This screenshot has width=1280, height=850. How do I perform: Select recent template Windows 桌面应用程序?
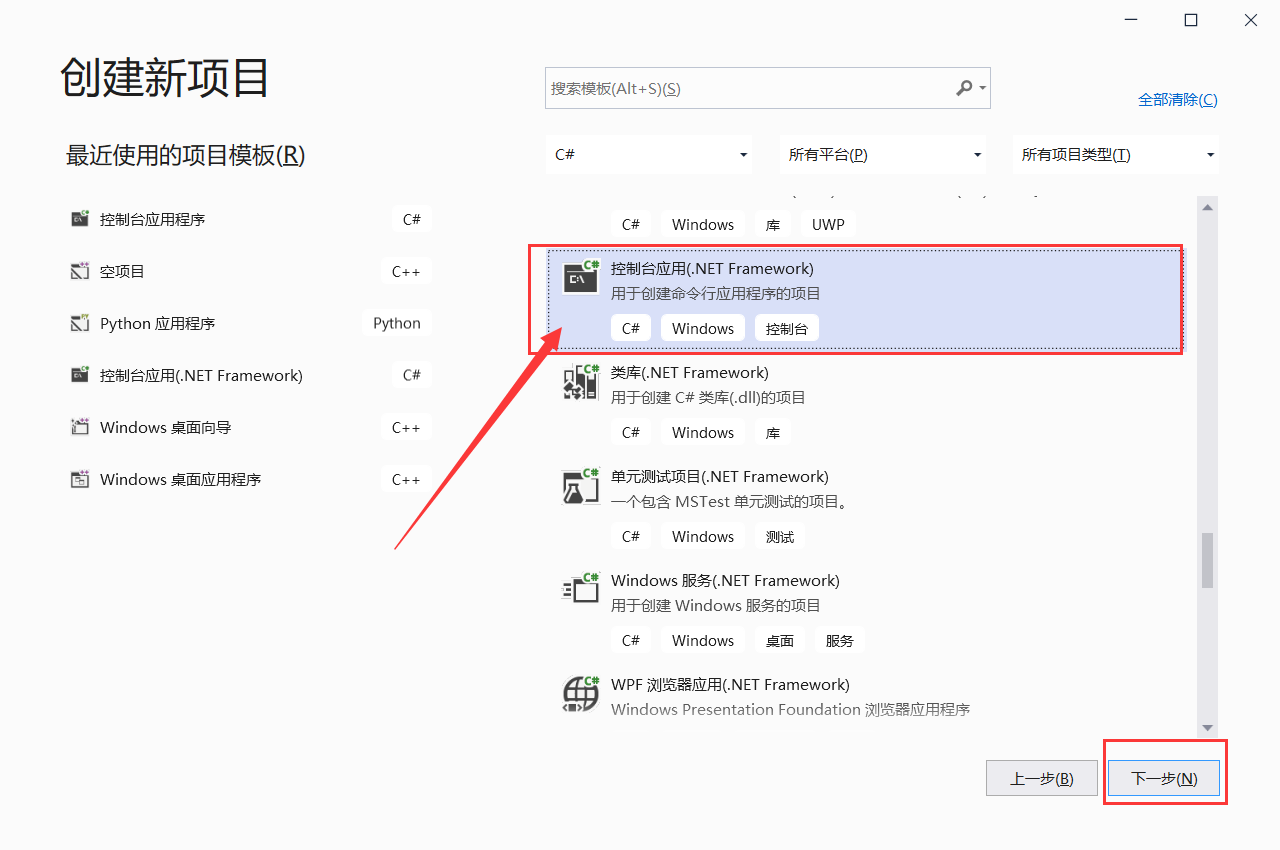251,479
